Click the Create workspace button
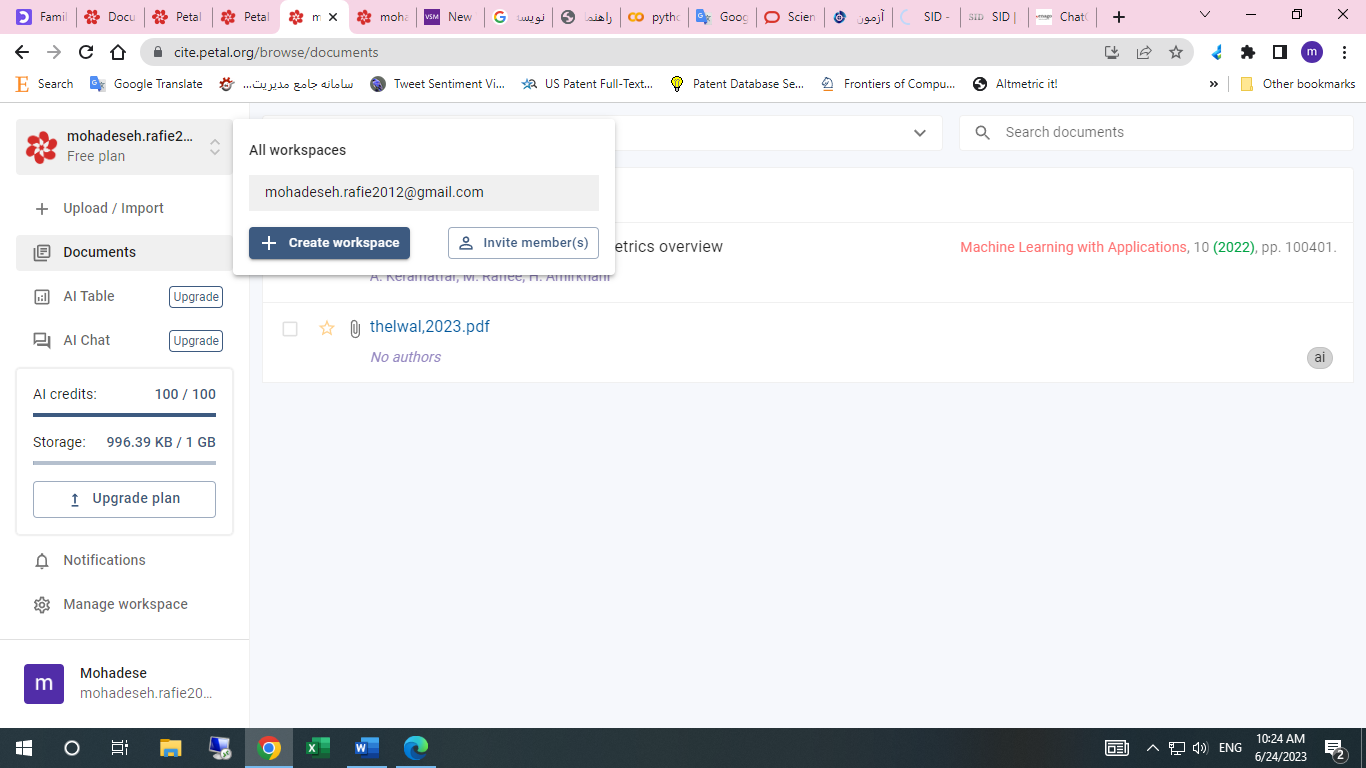Viewport: 1366px width, 768px height. click(x=329, y=243)
